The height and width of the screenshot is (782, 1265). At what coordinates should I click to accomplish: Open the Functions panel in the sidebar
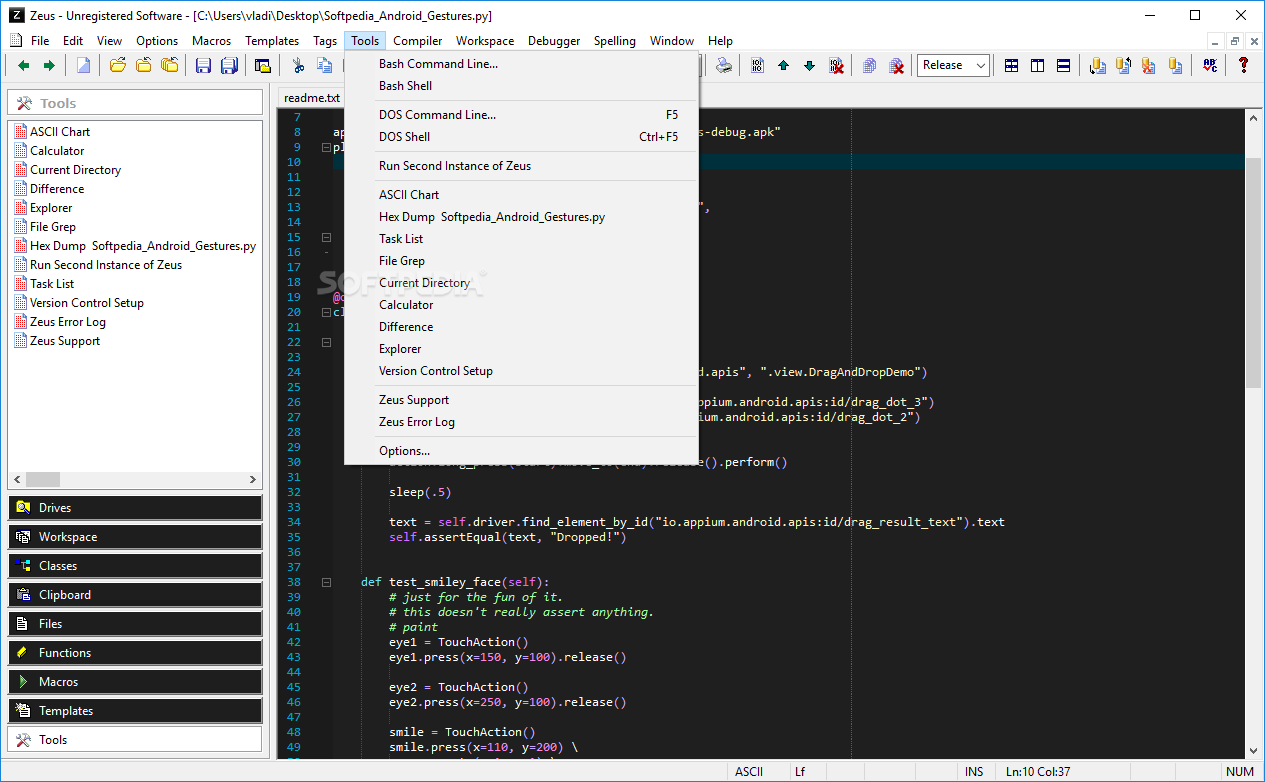(x=135, y=653)
